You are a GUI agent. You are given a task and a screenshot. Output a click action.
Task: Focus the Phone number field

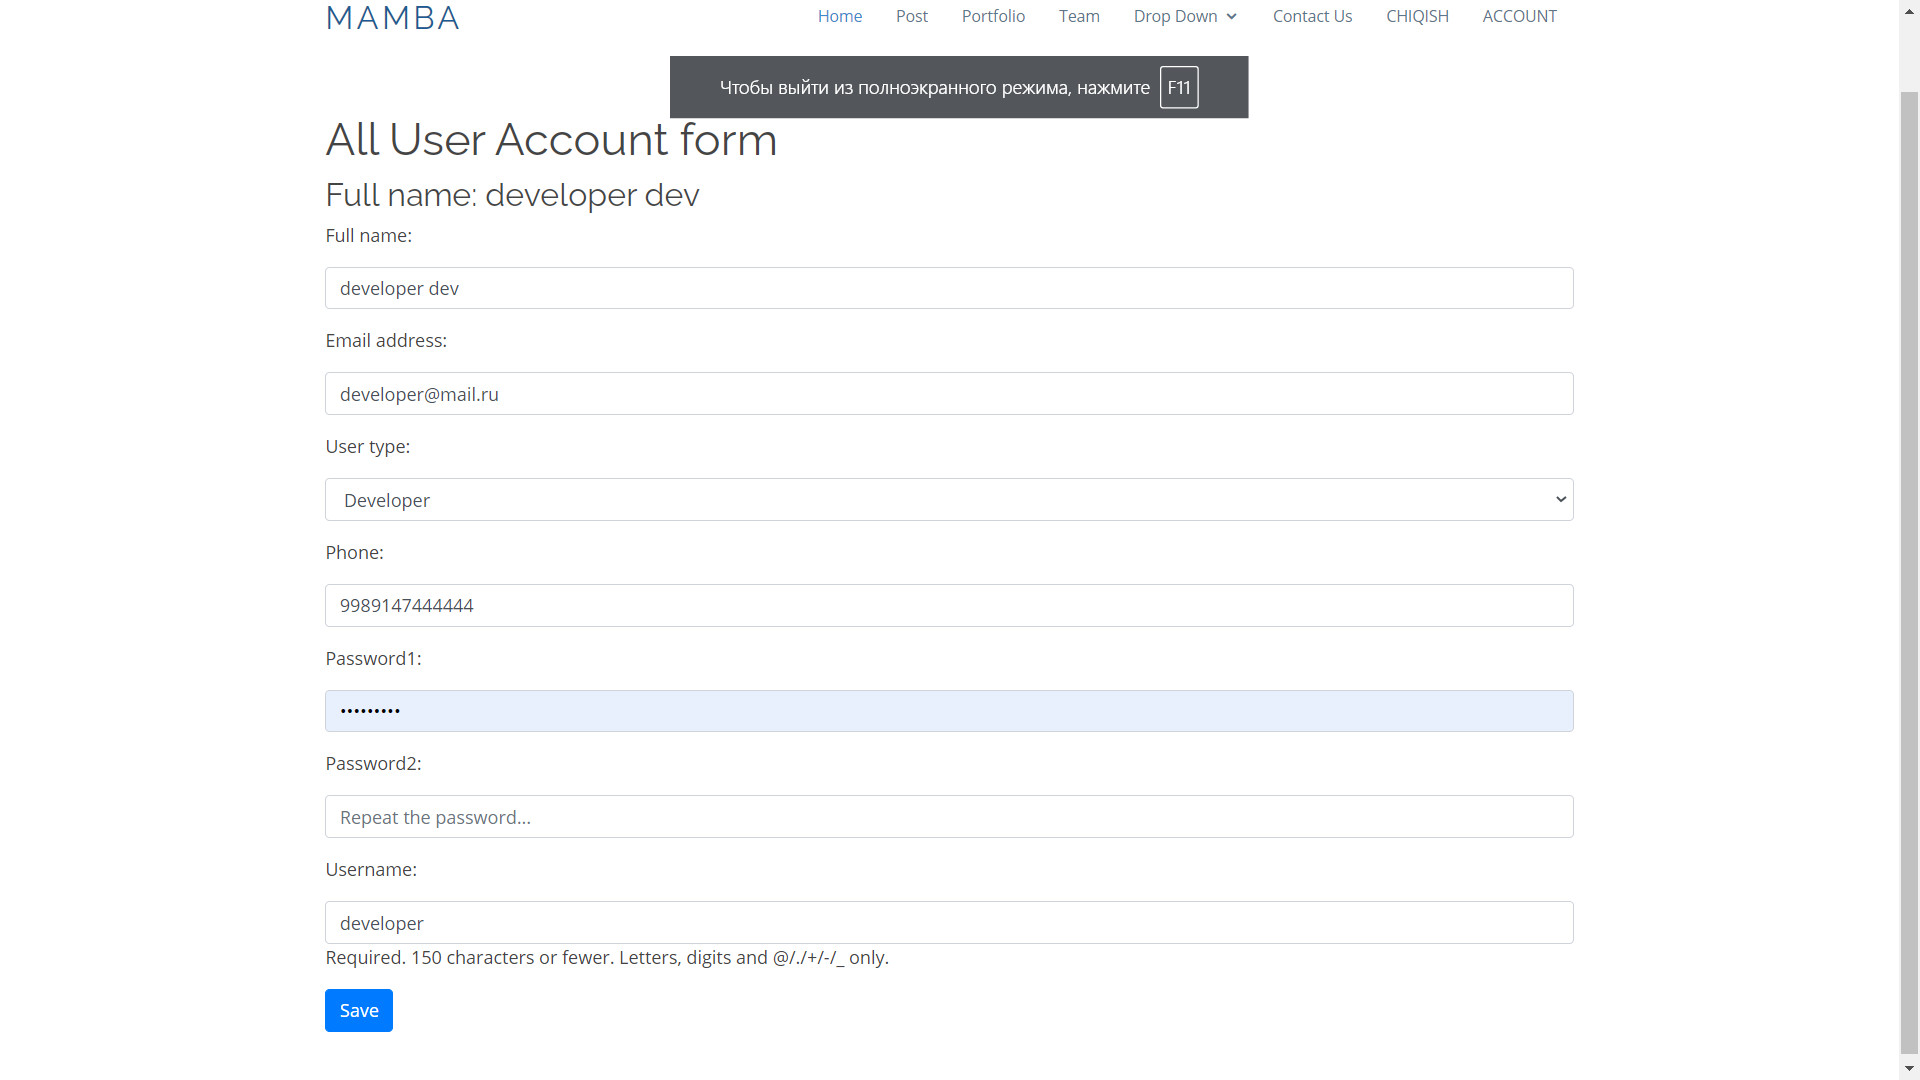[x=948, y=606]
